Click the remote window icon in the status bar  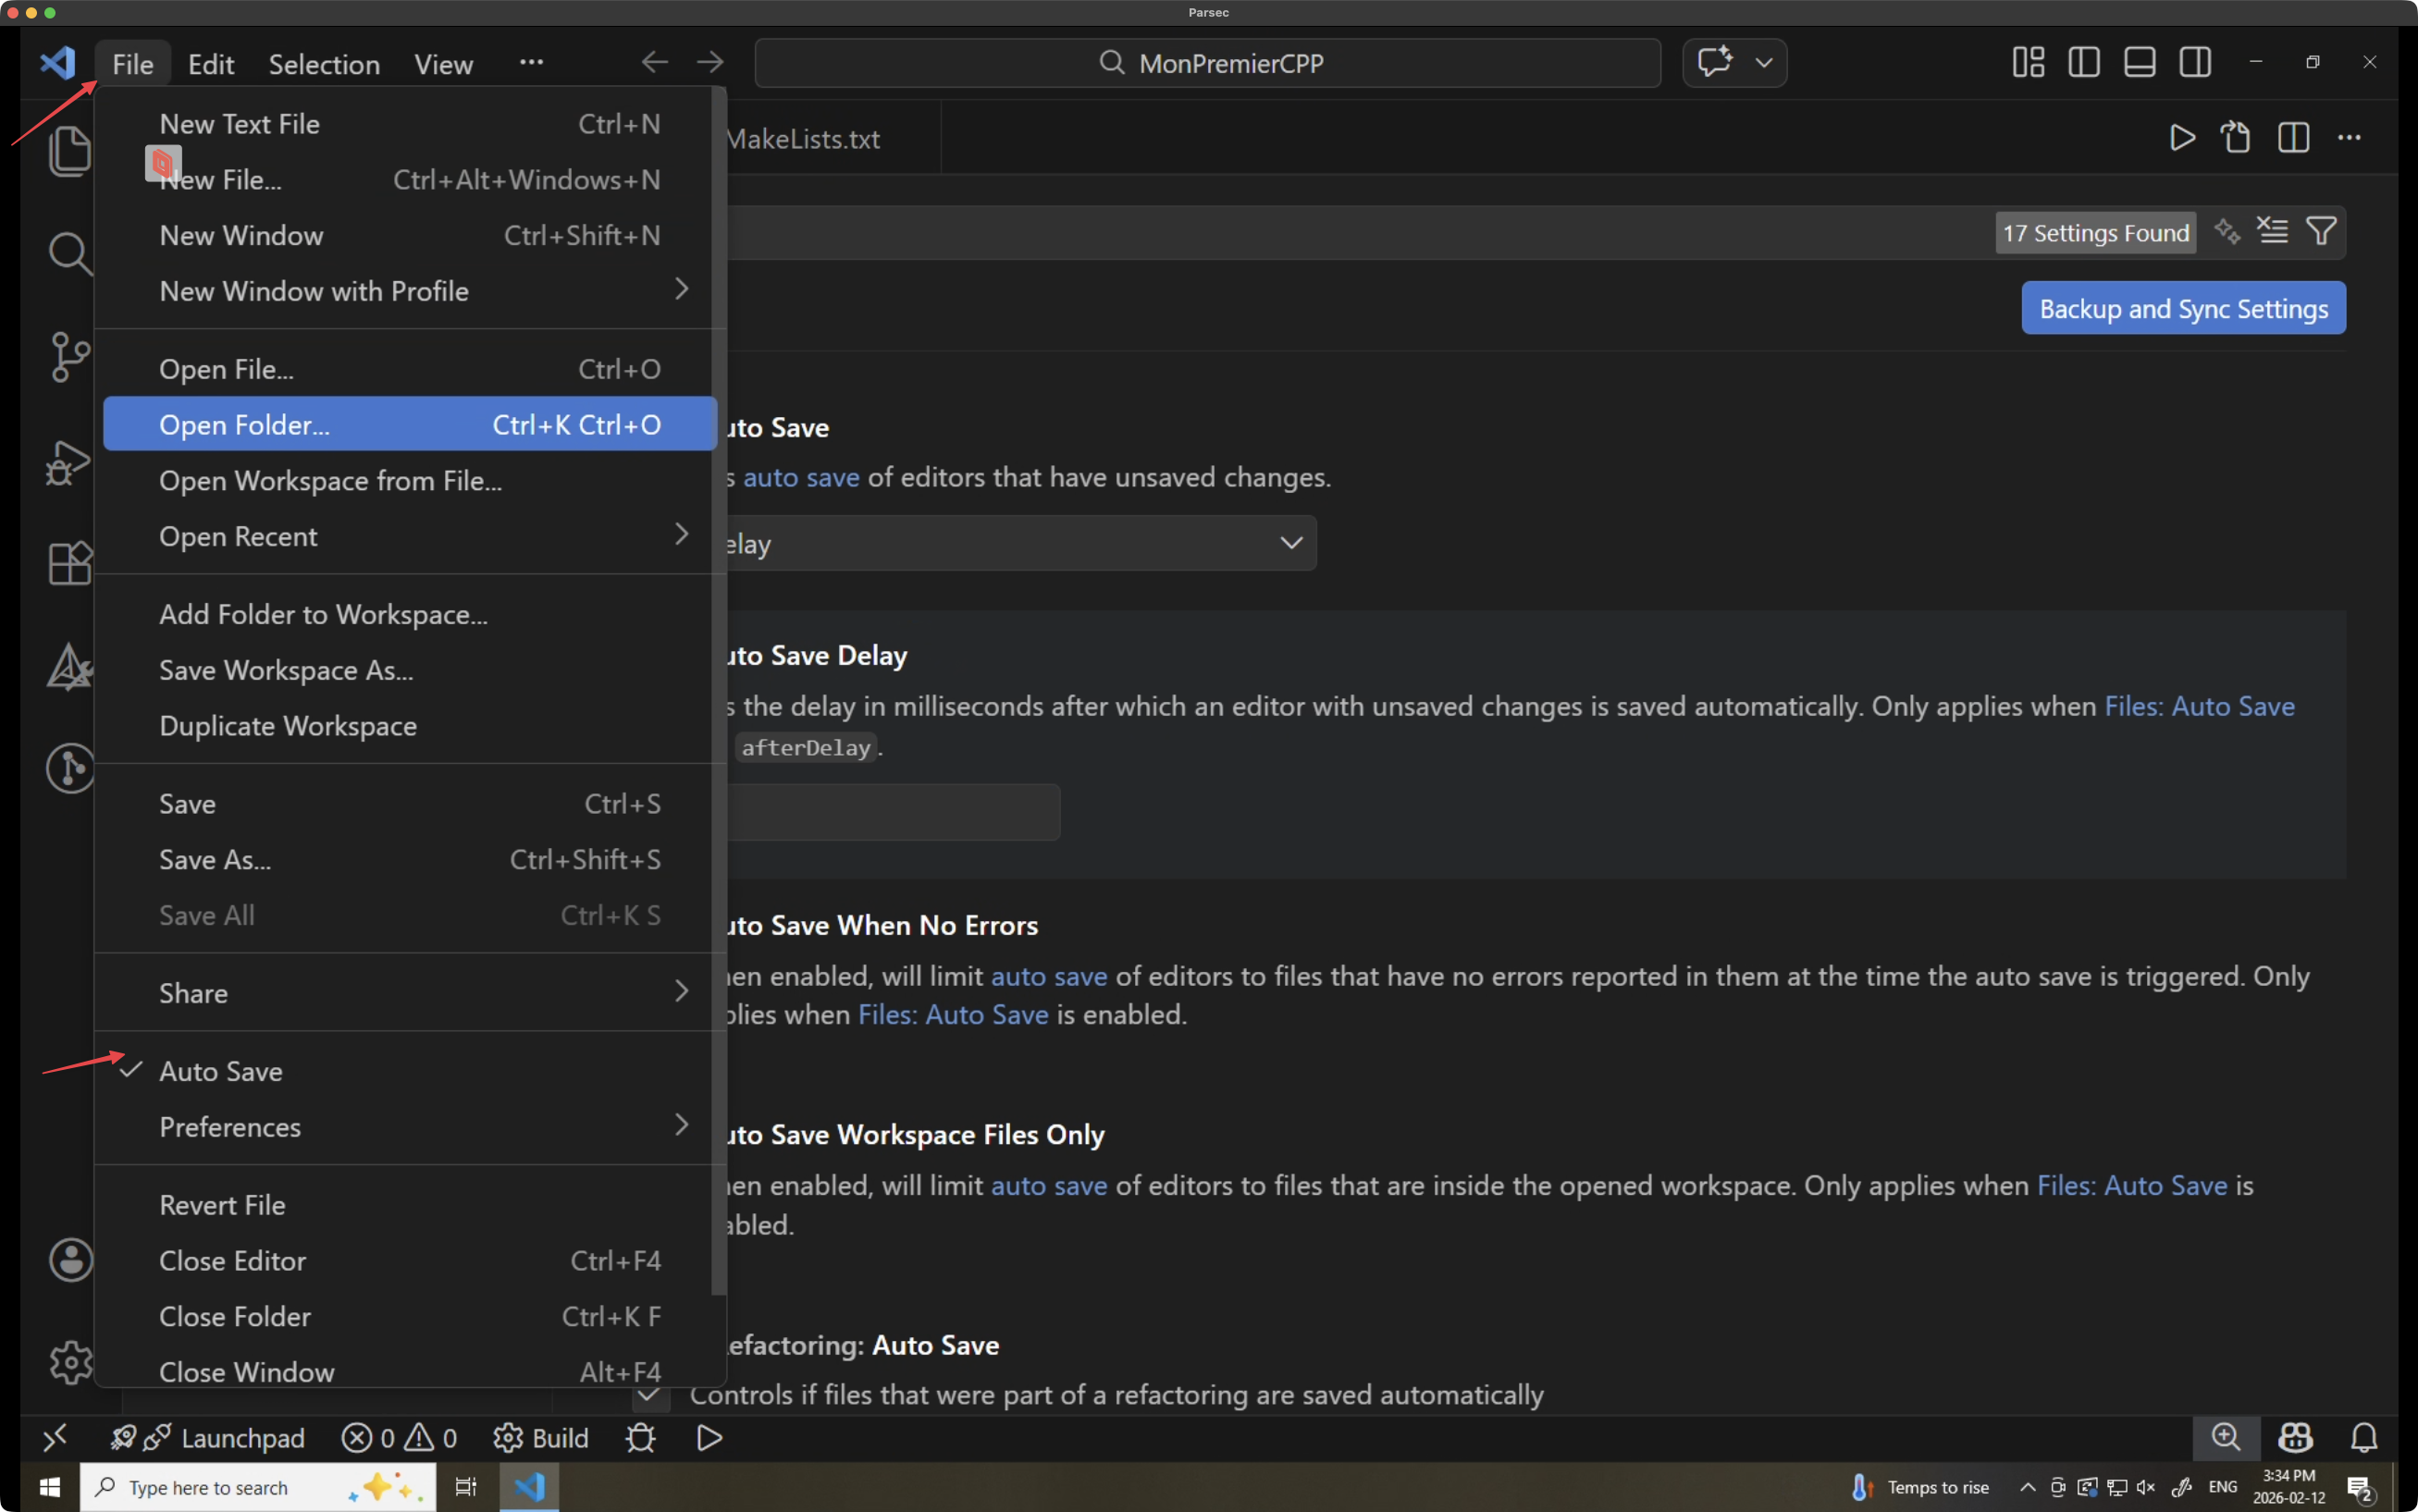[x=55, y=1438]
